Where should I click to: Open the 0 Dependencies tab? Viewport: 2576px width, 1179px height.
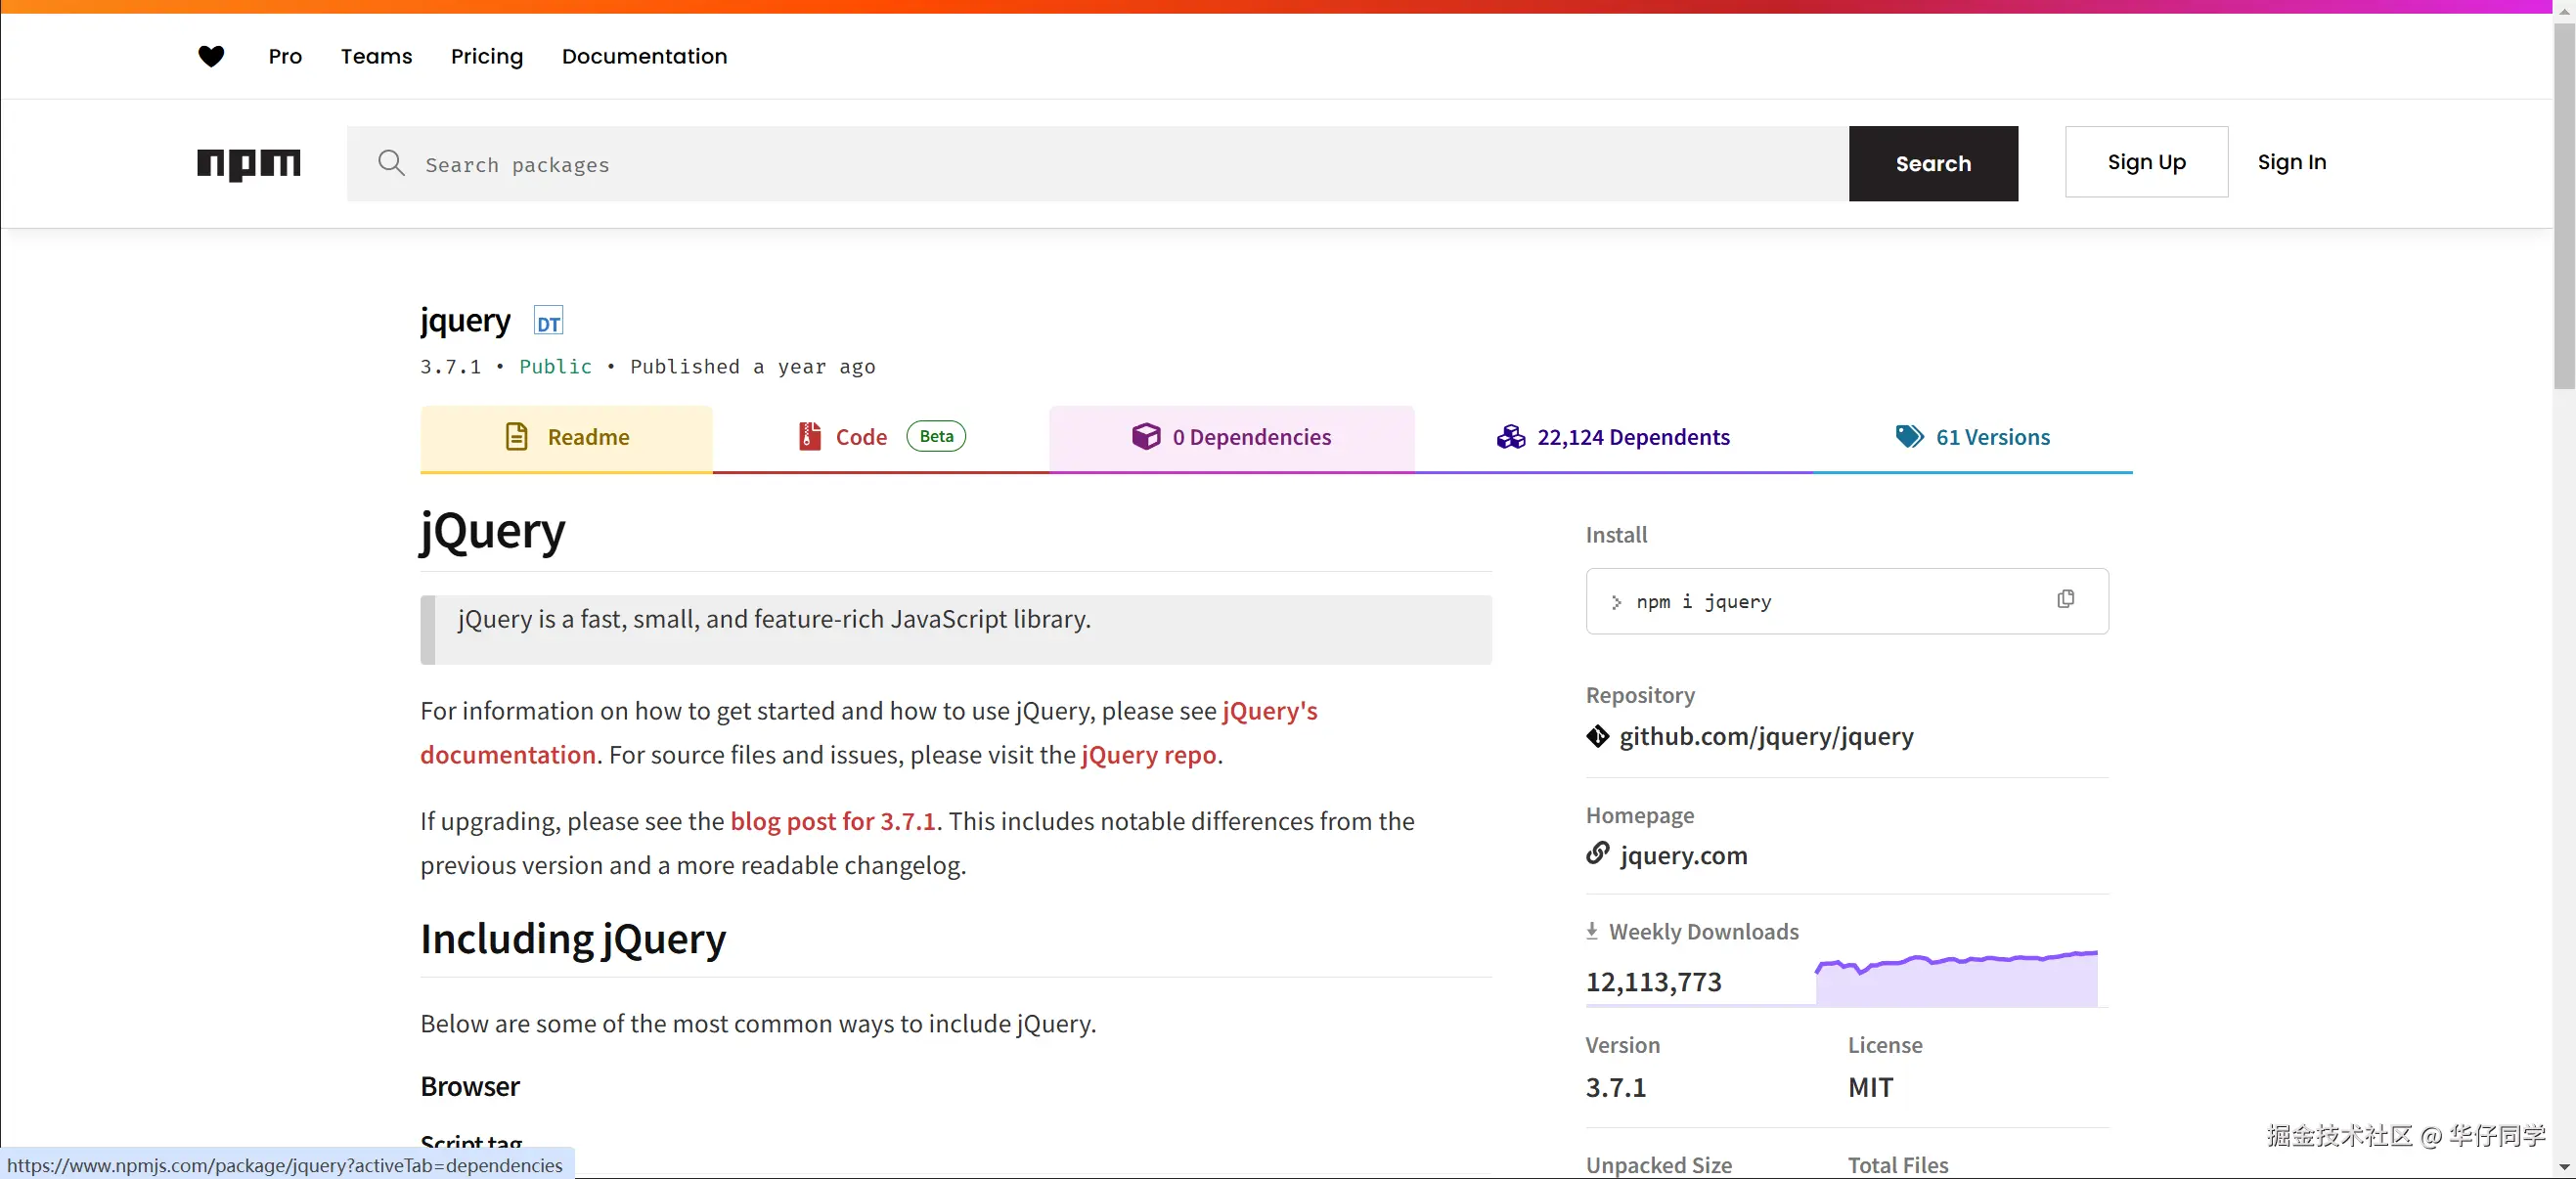point(1231,437)
